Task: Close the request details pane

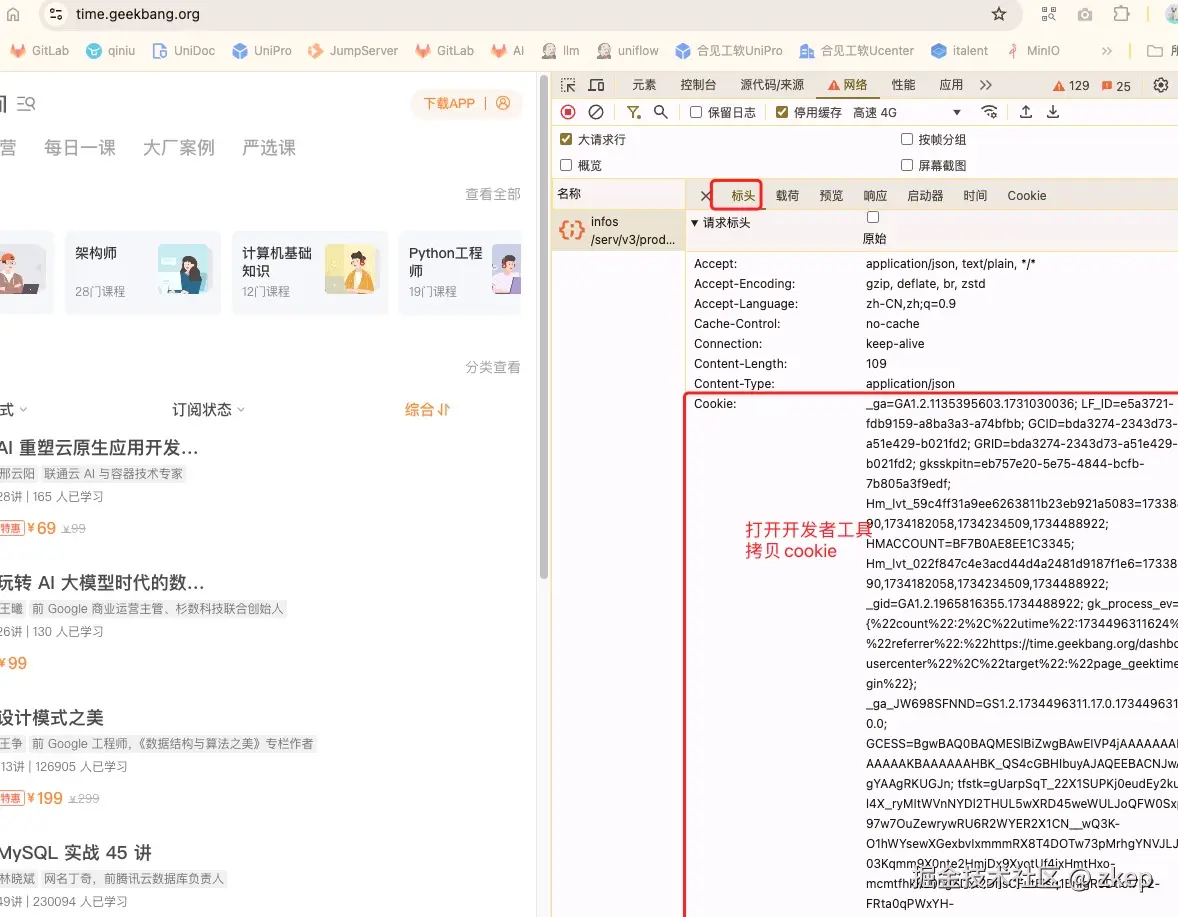Action: [x=705, y=196]
